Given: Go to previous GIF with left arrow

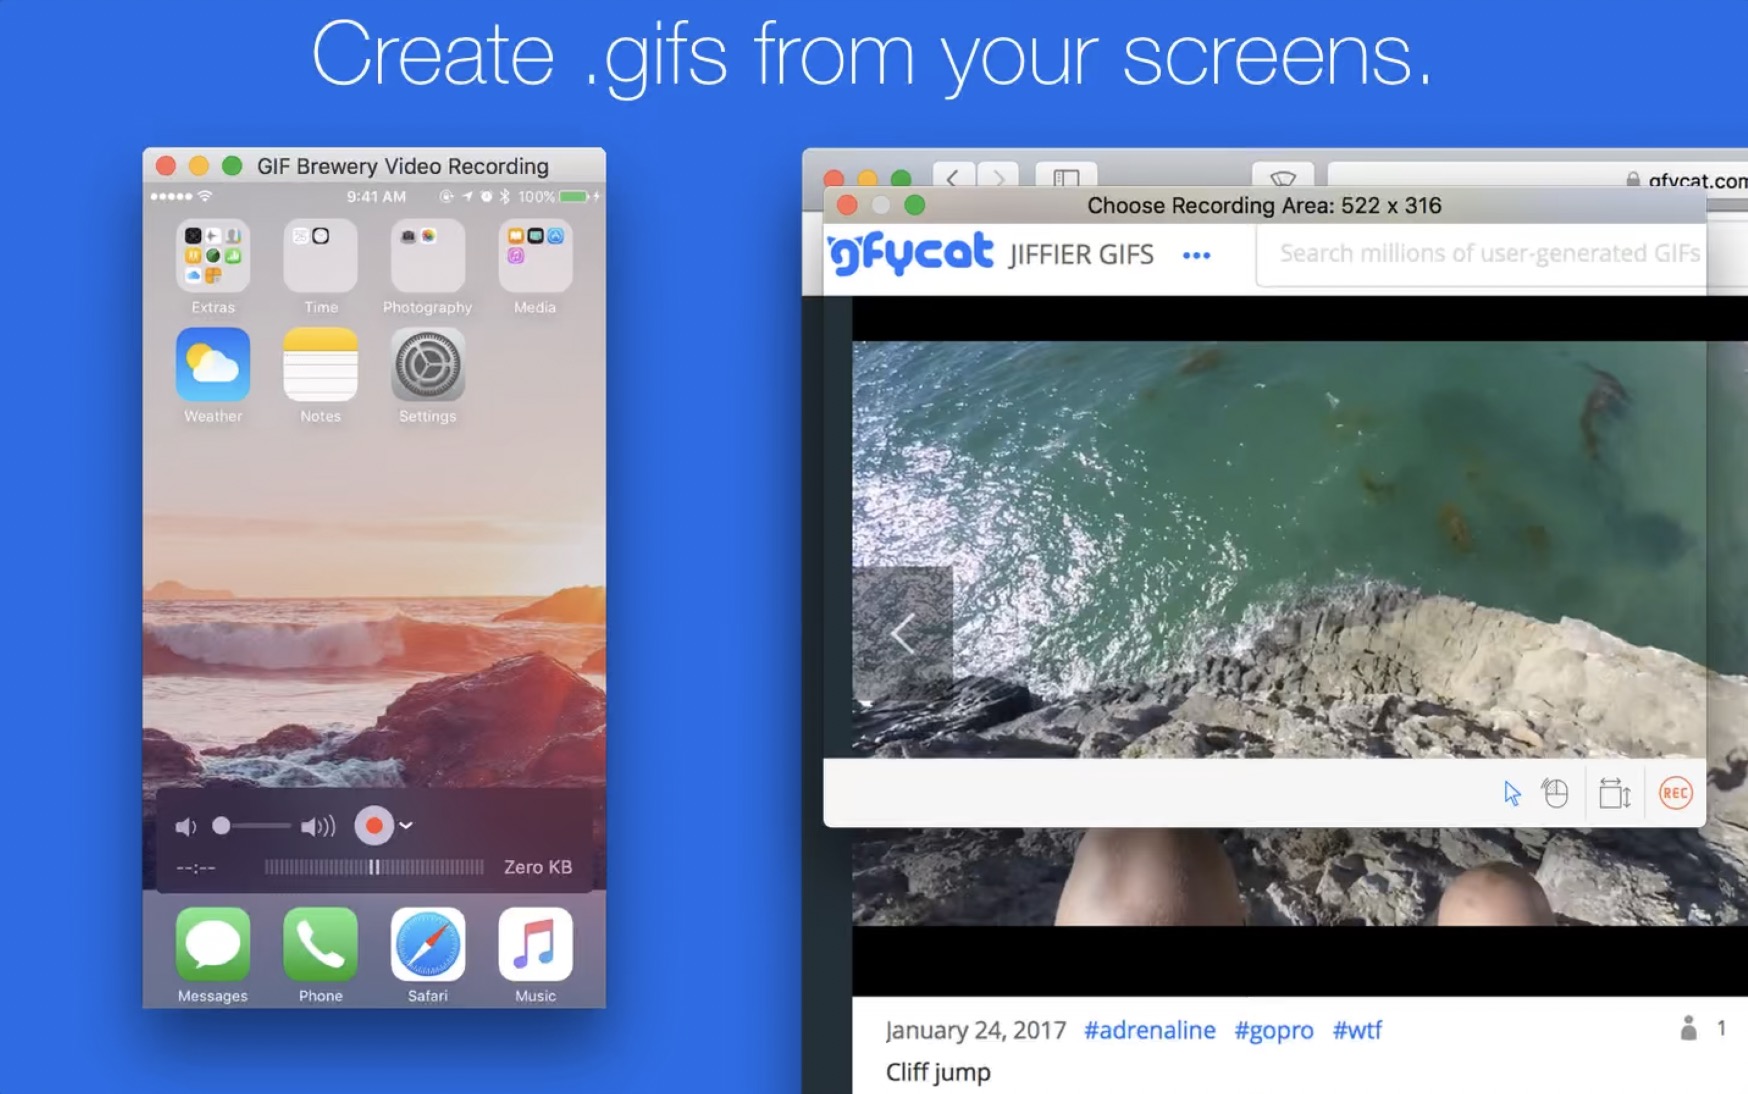Looking at the screenshot, I should 903,633.
